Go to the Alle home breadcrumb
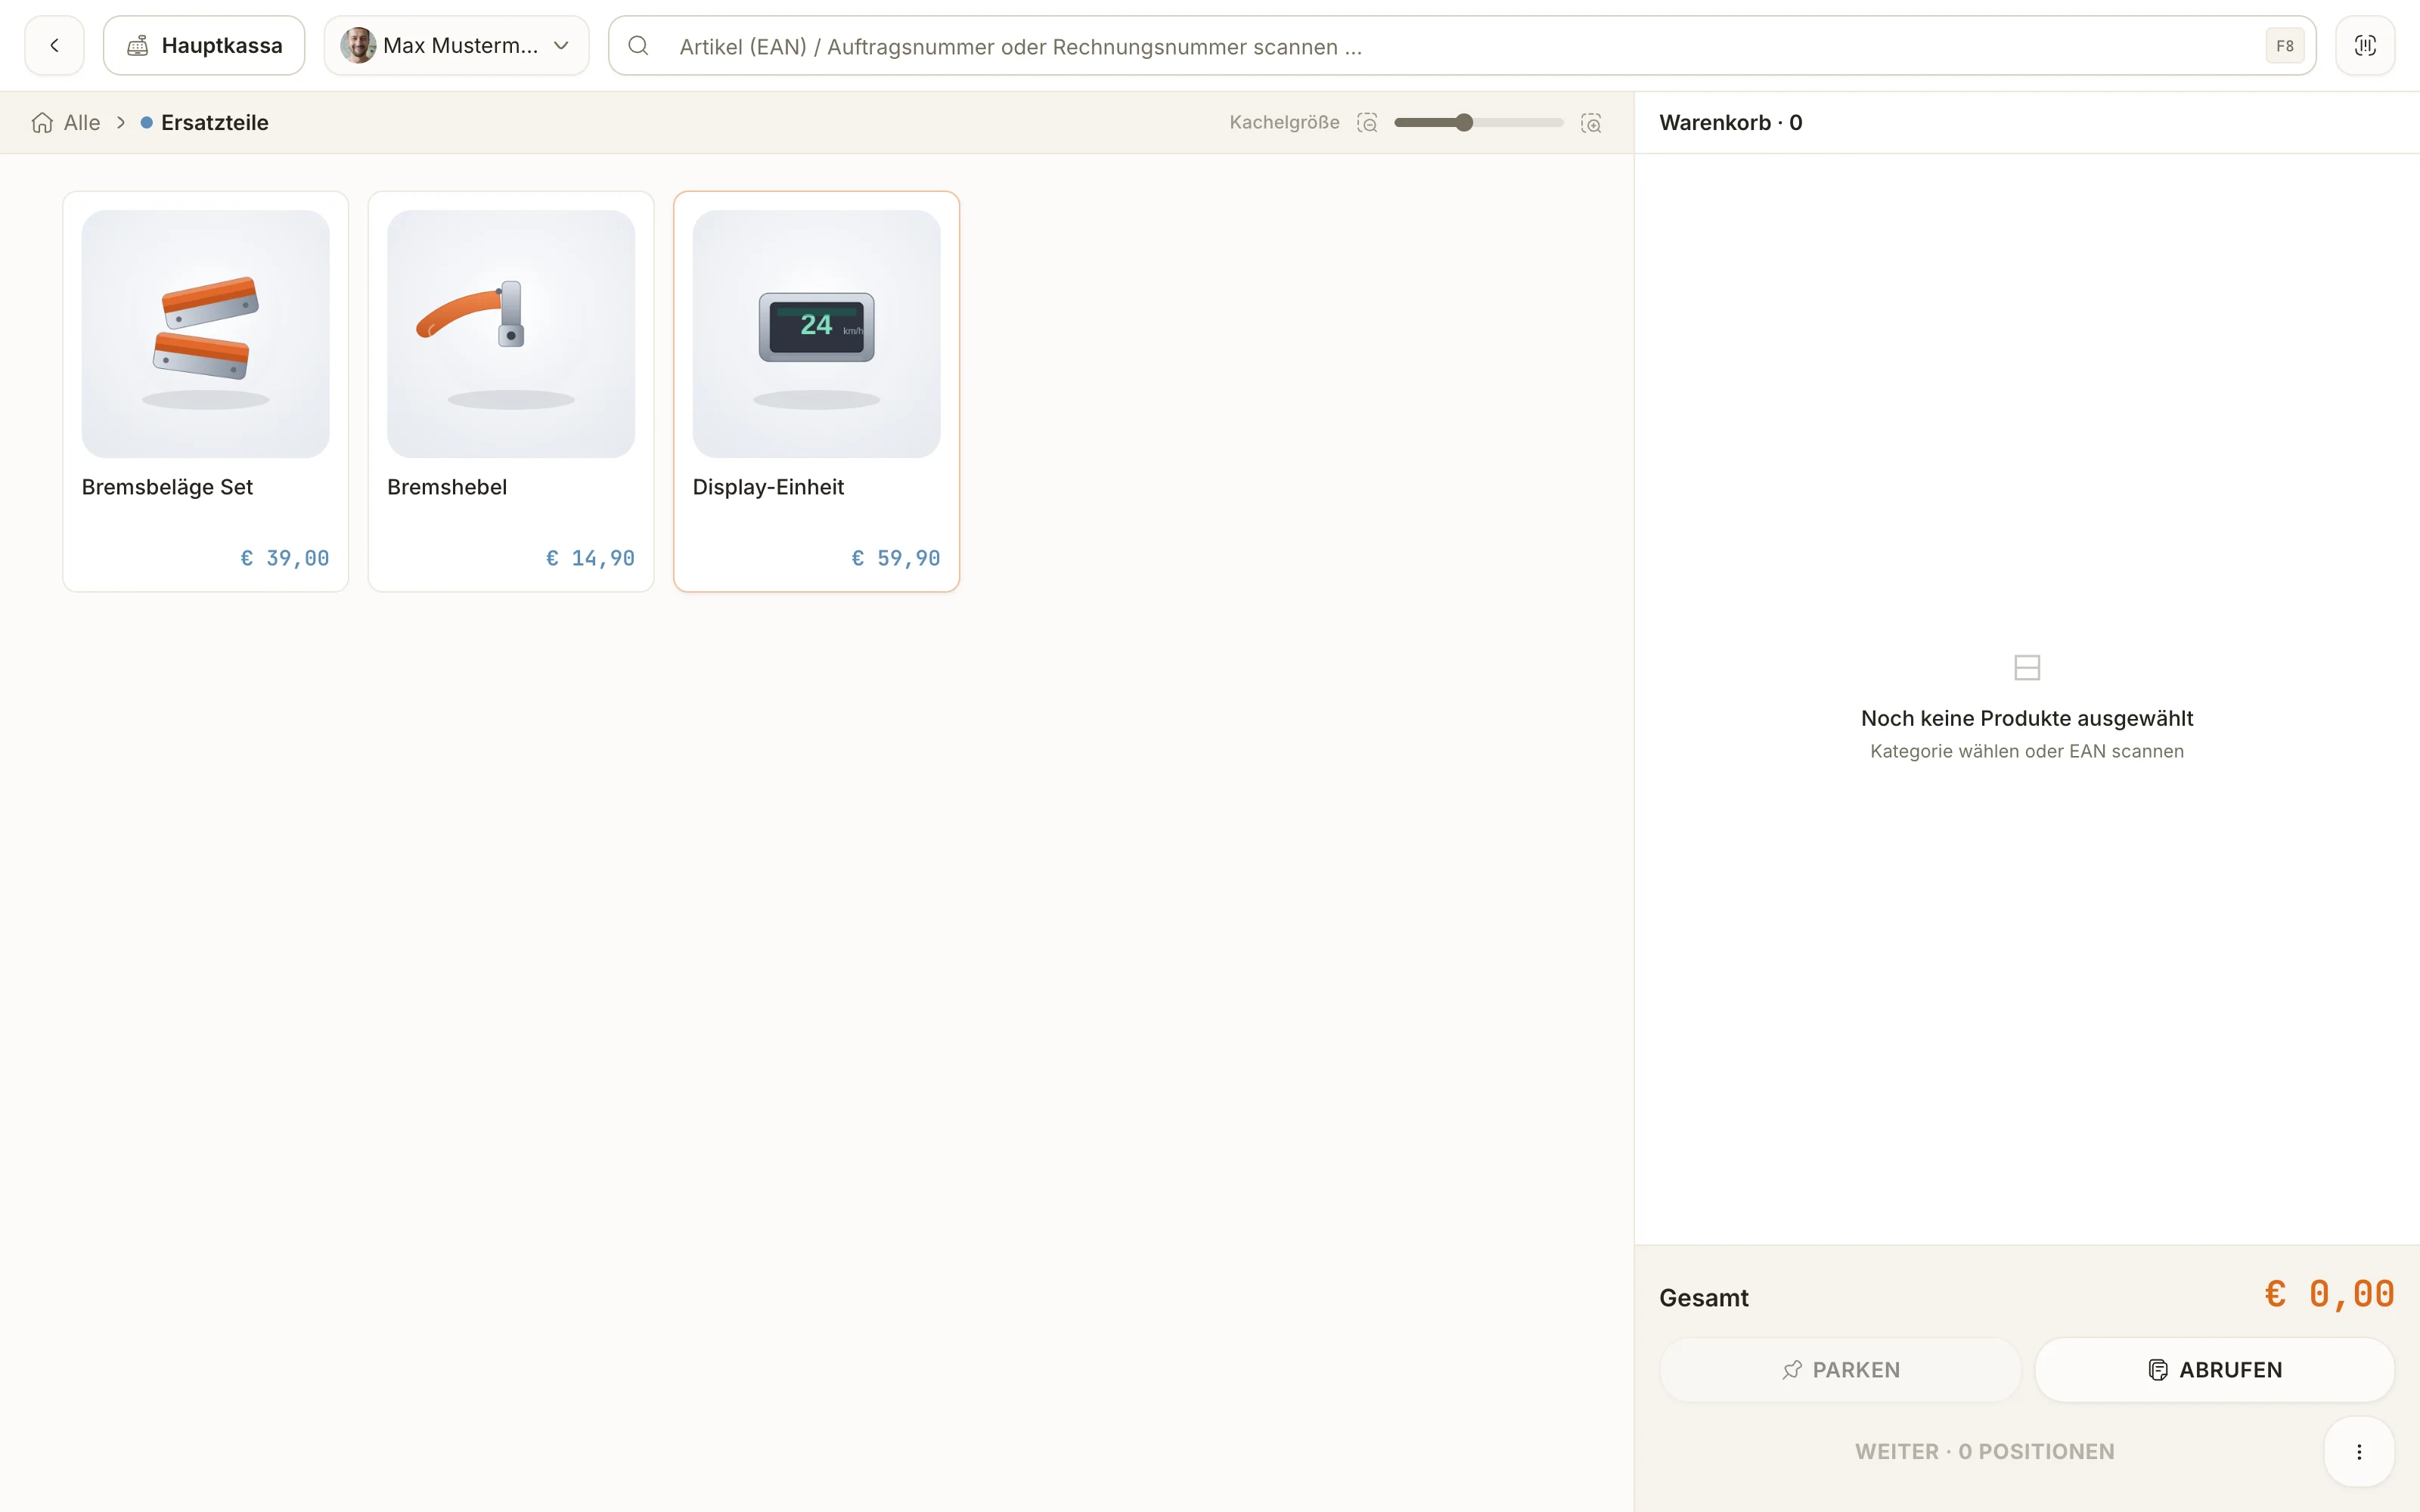The width and height of the screenshot is (2420, 1512). pyautogui.click(x=66, y=122)
